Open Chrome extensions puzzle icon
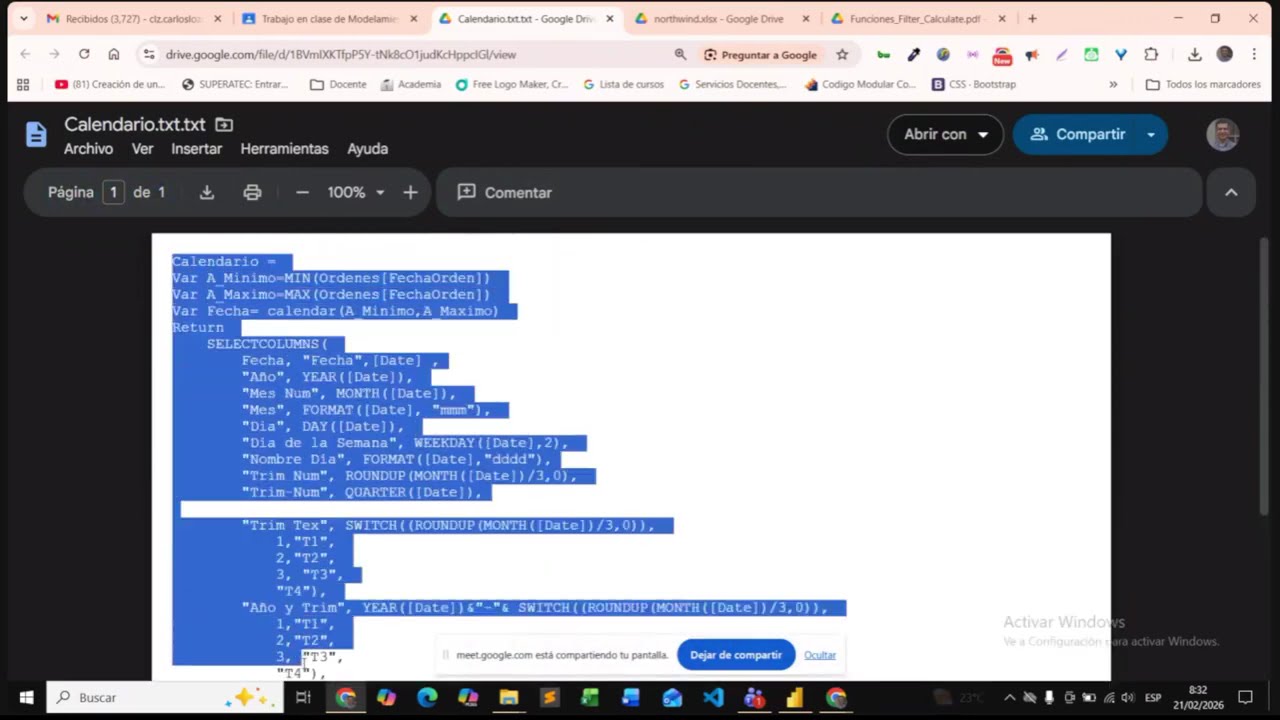 (1151, 55)
